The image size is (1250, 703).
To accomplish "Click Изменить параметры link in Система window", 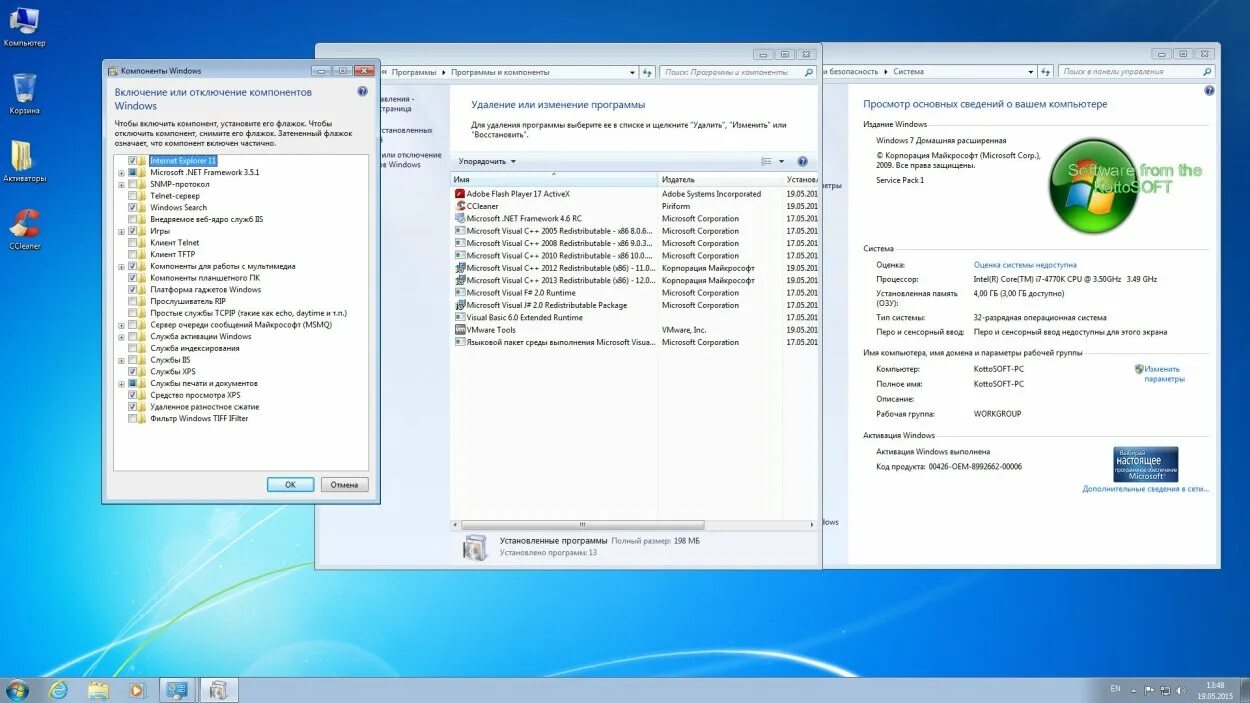I will coord(1164,374).
